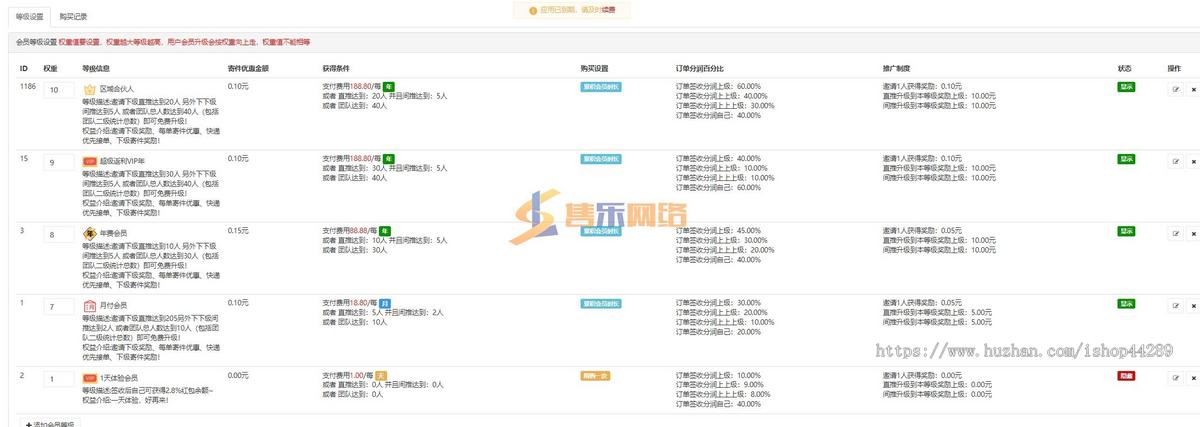The height and width of the screenshot is (427, 1200).
Task: Click weight field with value 10
Action: coord(59,90)
